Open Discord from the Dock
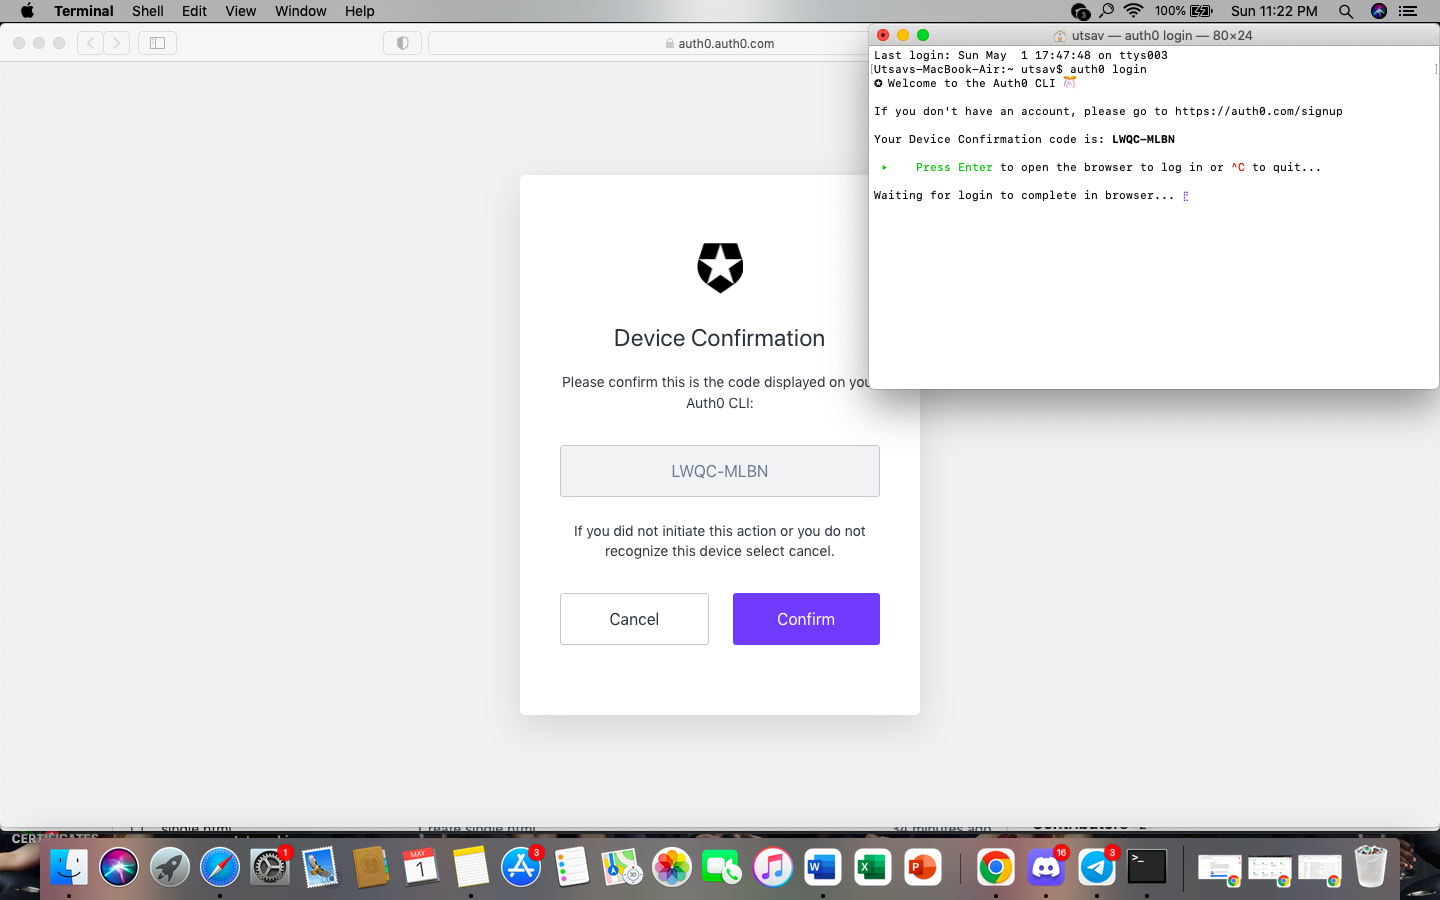The width and height of the screenshot is (1440, 900). (1046, 867)
